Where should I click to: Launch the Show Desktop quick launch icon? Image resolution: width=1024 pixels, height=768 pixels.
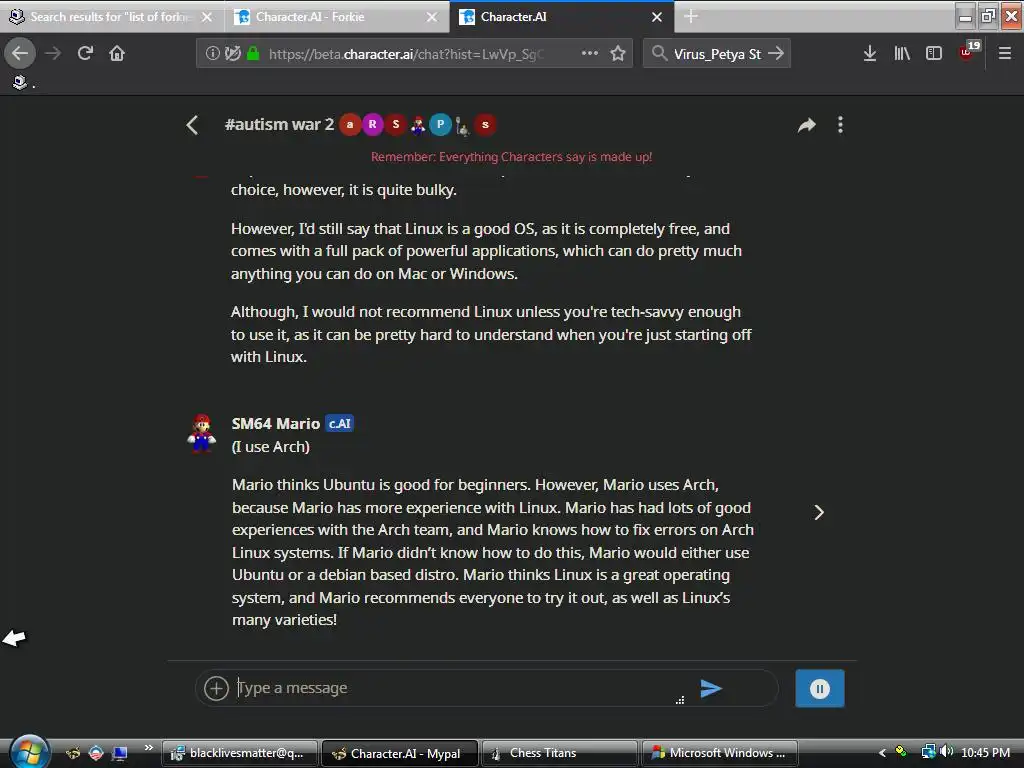click(x=119, y=754)
